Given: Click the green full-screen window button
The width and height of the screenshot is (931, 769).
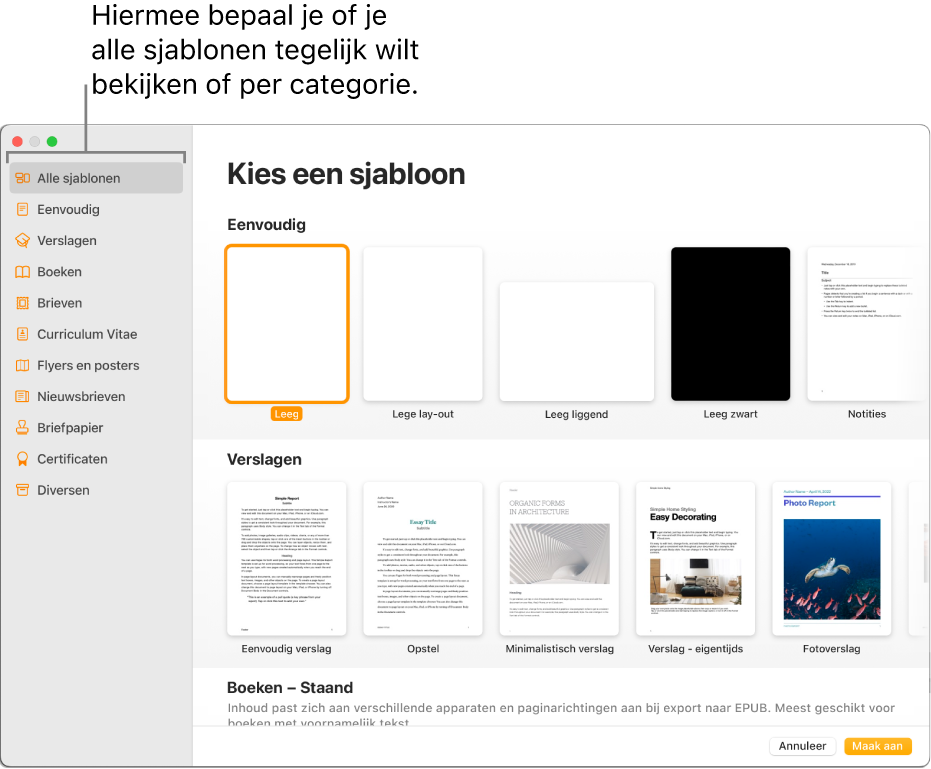Looking at the screenshot, I should [52, 141].
